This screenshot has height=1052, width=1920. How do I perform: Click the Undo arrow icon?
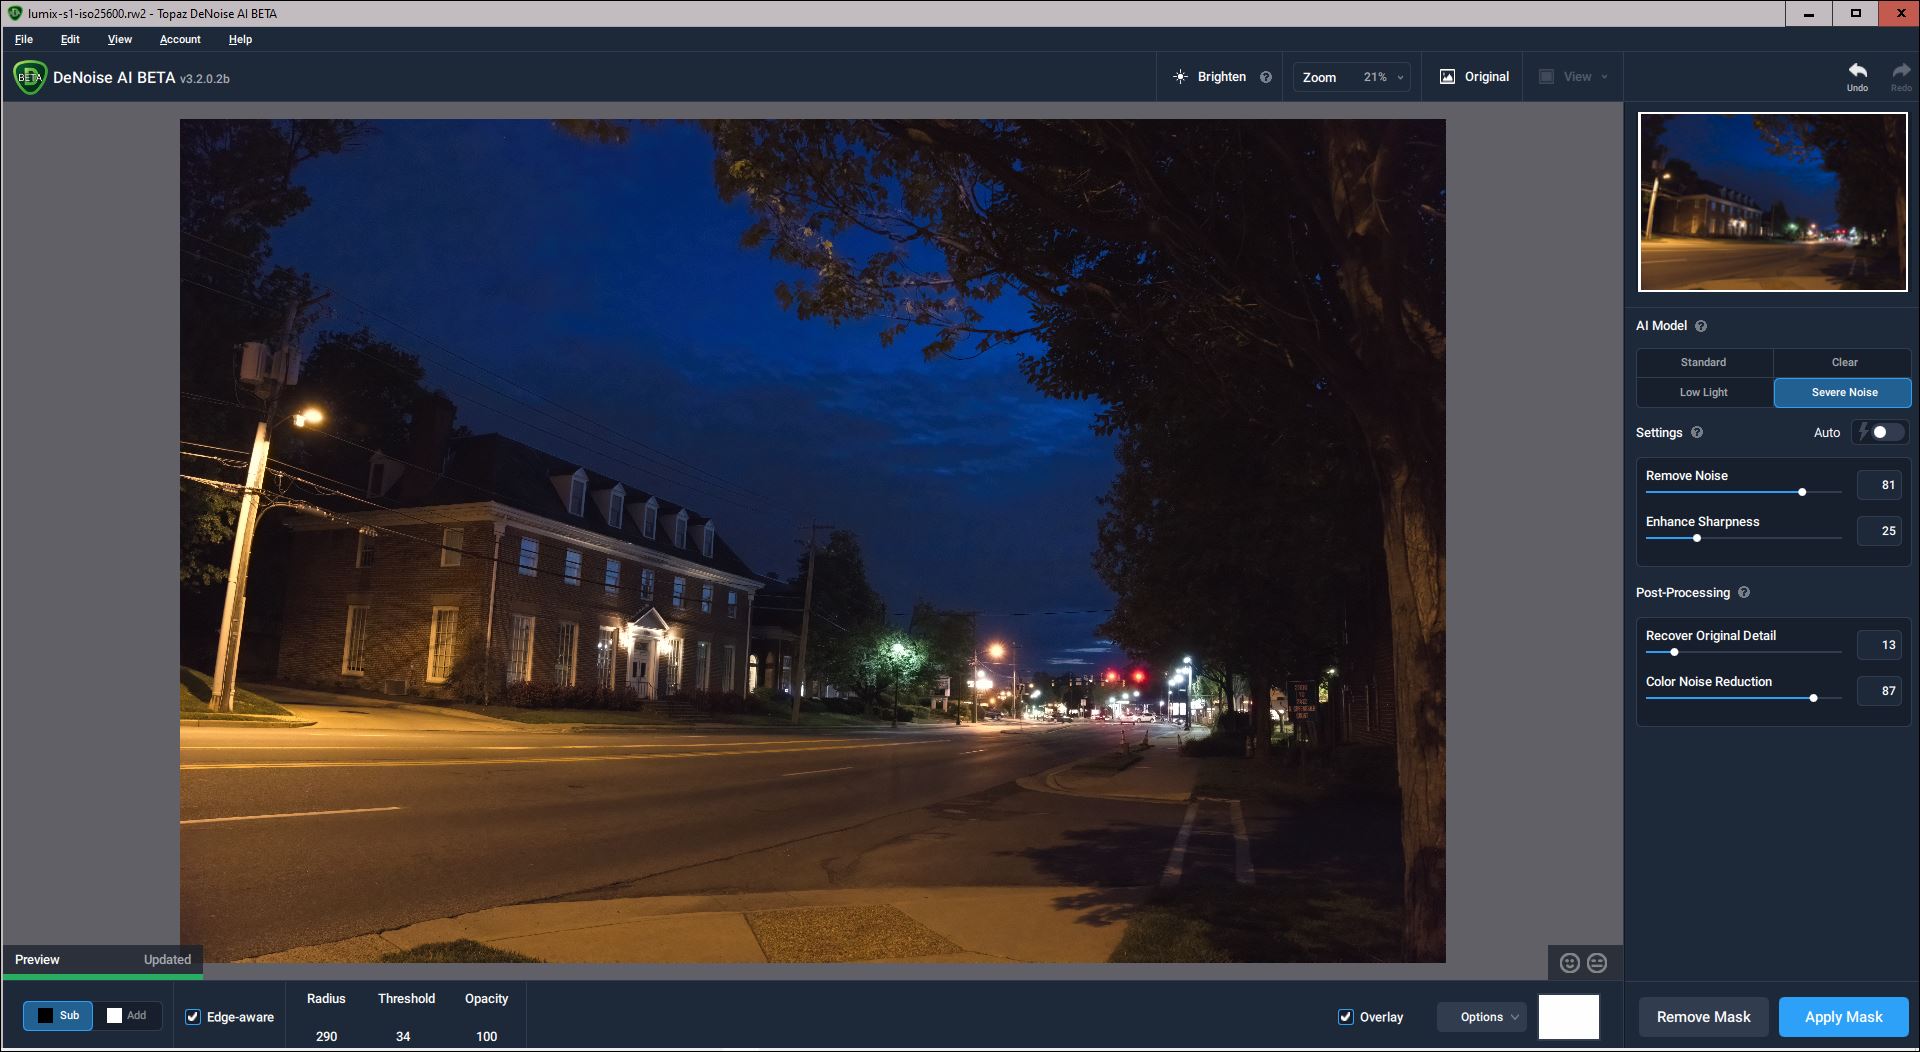tap(1857, 71)
